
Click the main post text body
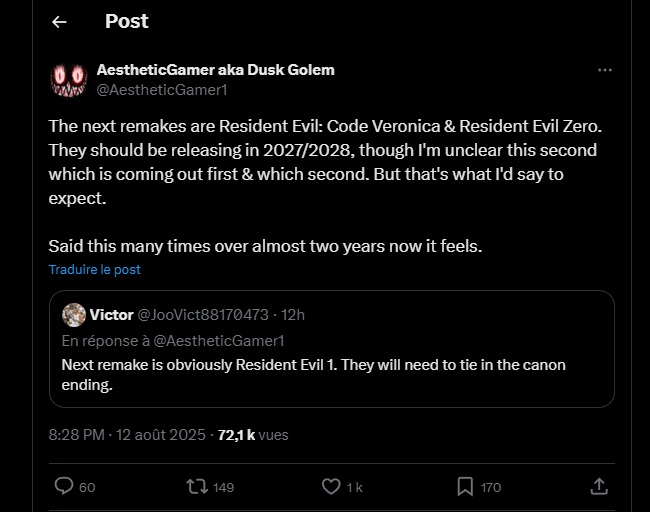click(x=320, y=160)
